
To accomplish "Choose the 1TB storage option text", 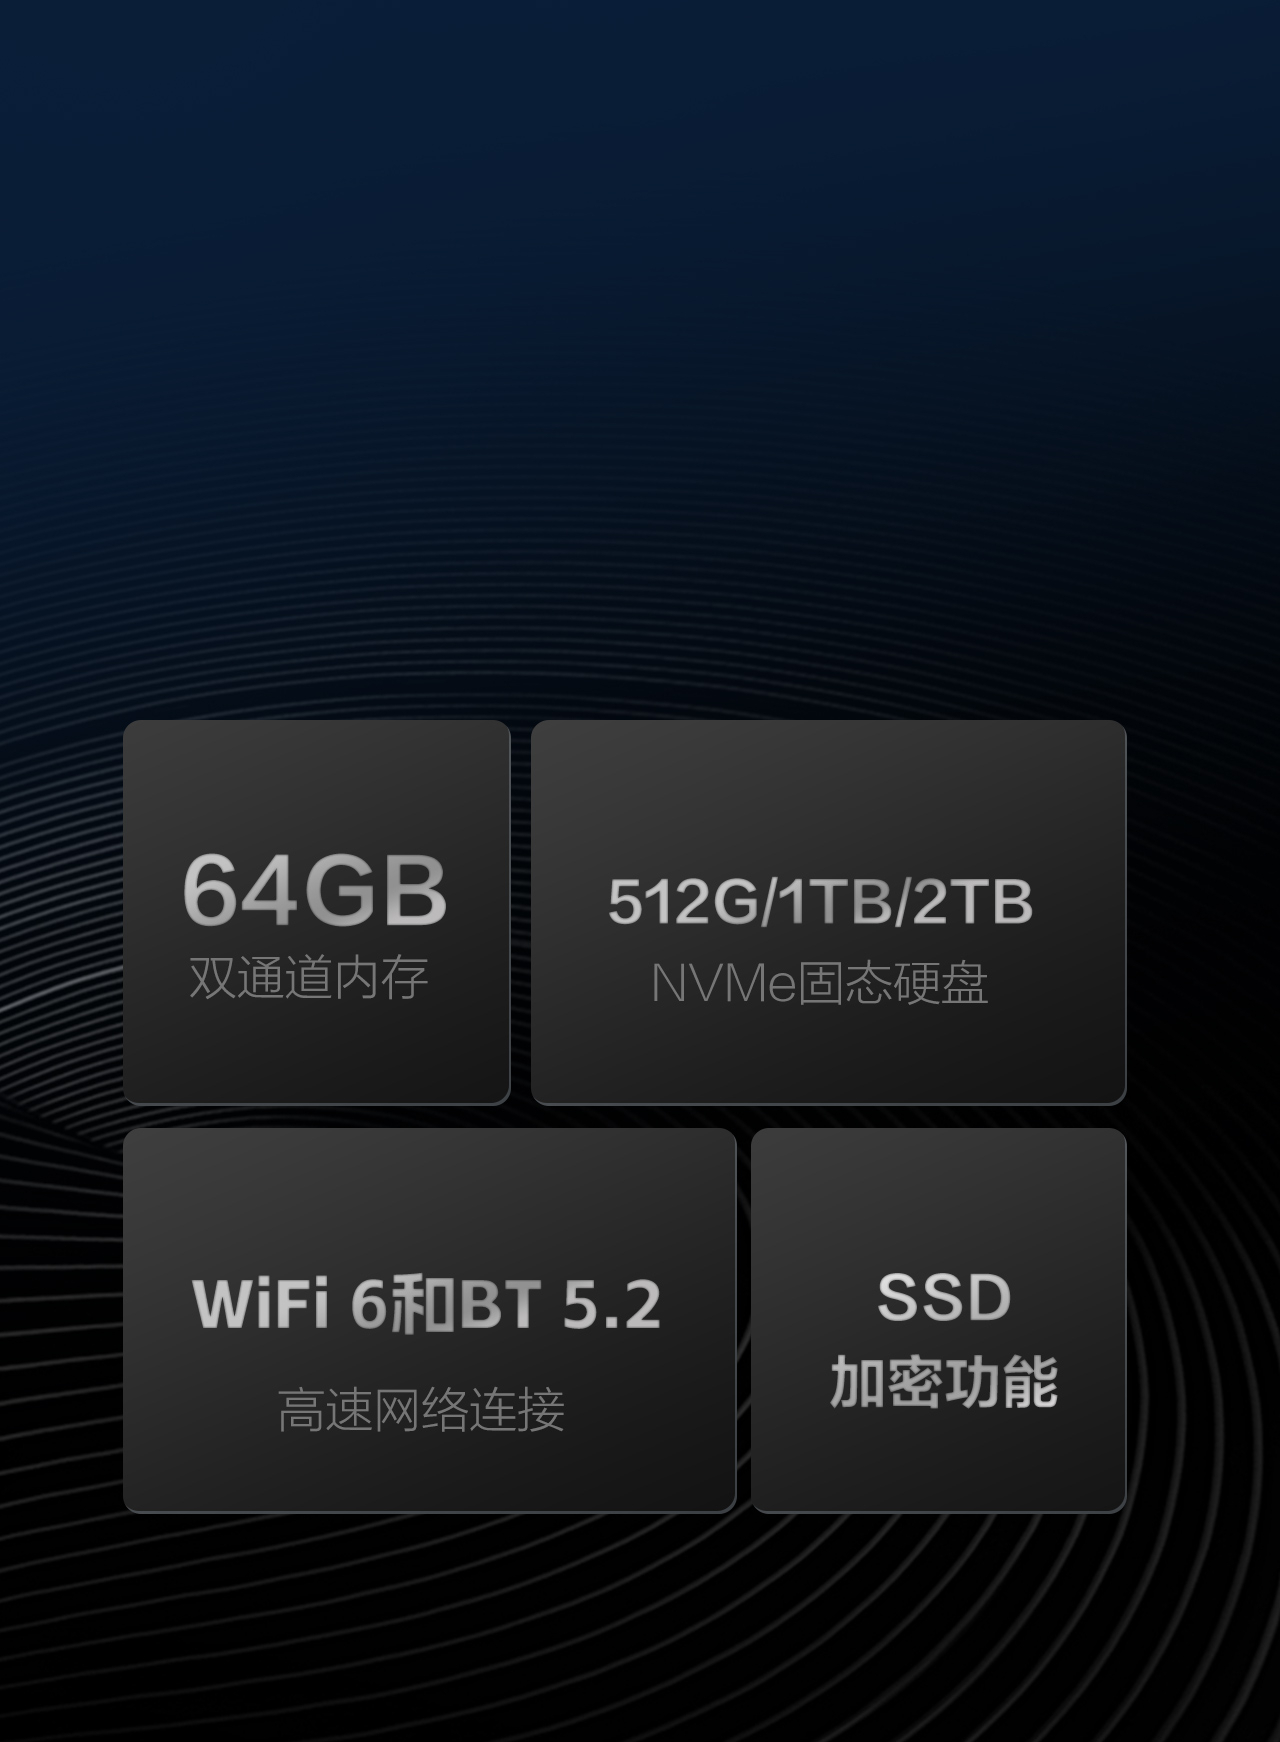I will pos(835,901).
